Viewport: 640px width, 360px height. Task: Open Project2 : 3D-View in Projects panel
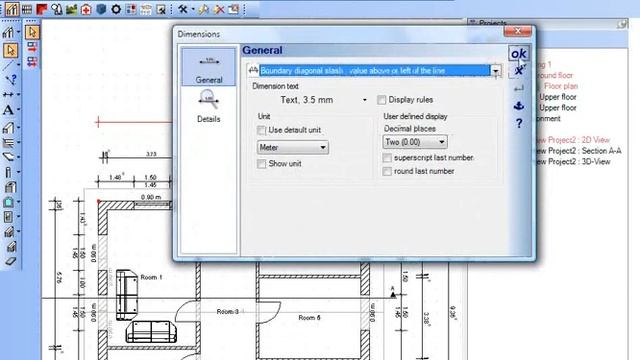click(x=574, y=162)
